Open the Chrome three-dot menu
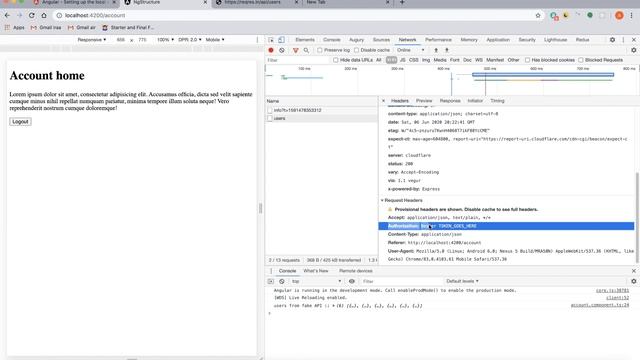 tap(631, 16)
